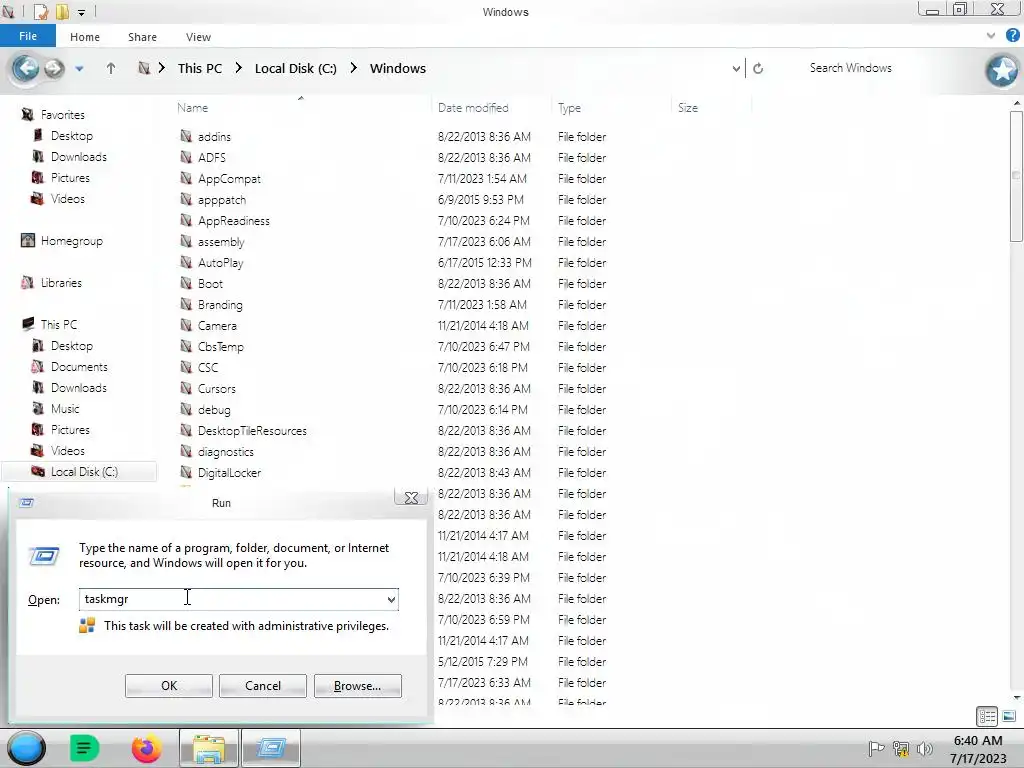The width and height of the screenshot is (1024, 768).
Task: Expand chevron after This PC breadcrumb
Action: click(x=238, y=68)
